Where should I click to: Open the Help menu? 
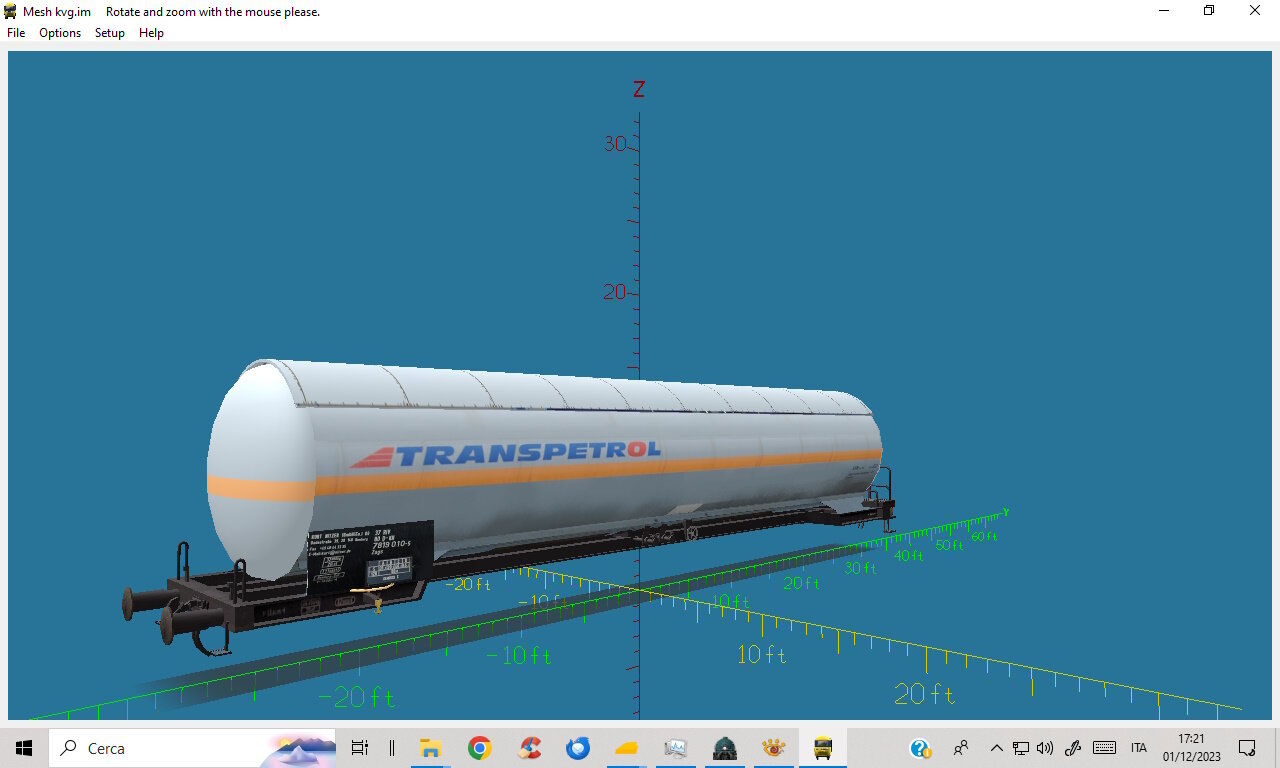151,33
